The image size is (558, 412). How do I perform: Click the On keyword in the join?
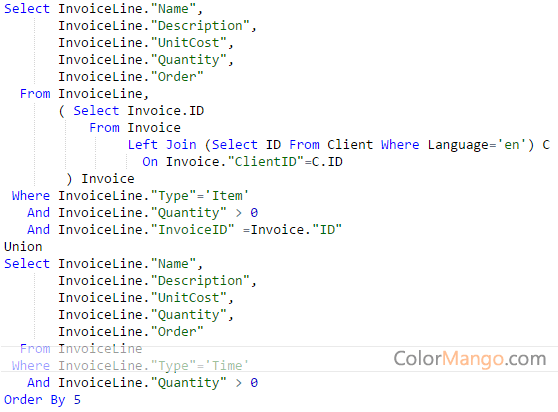[150, 162]
